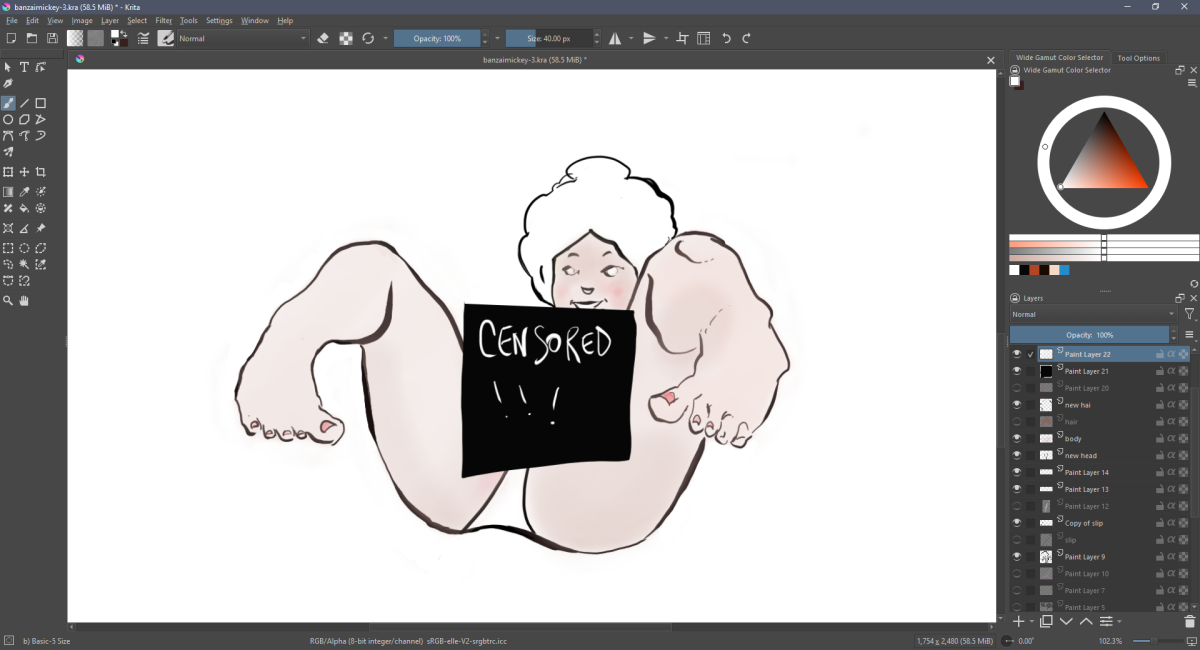The height and width of the screenshot is (650, 1200).
Task: Toggle visibility of new head layer
Action: [x=1017, y=455]
